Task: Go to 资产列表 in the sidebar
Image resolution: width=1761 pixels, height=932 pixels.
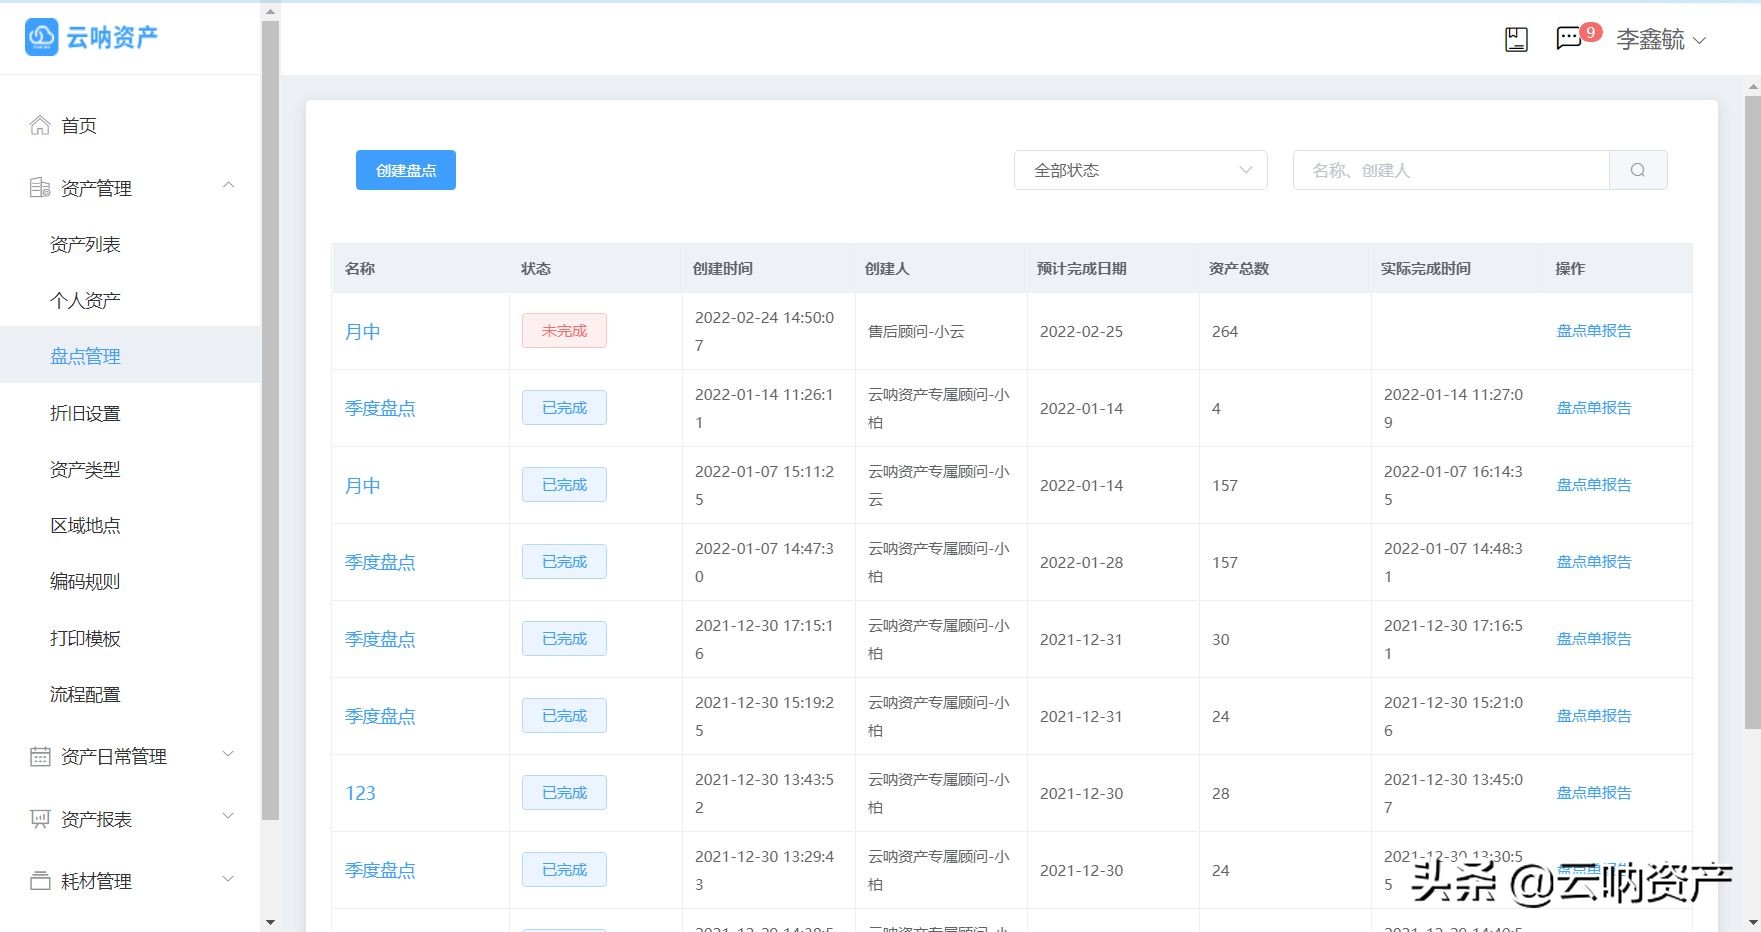Action: click(x=85, y=245)
